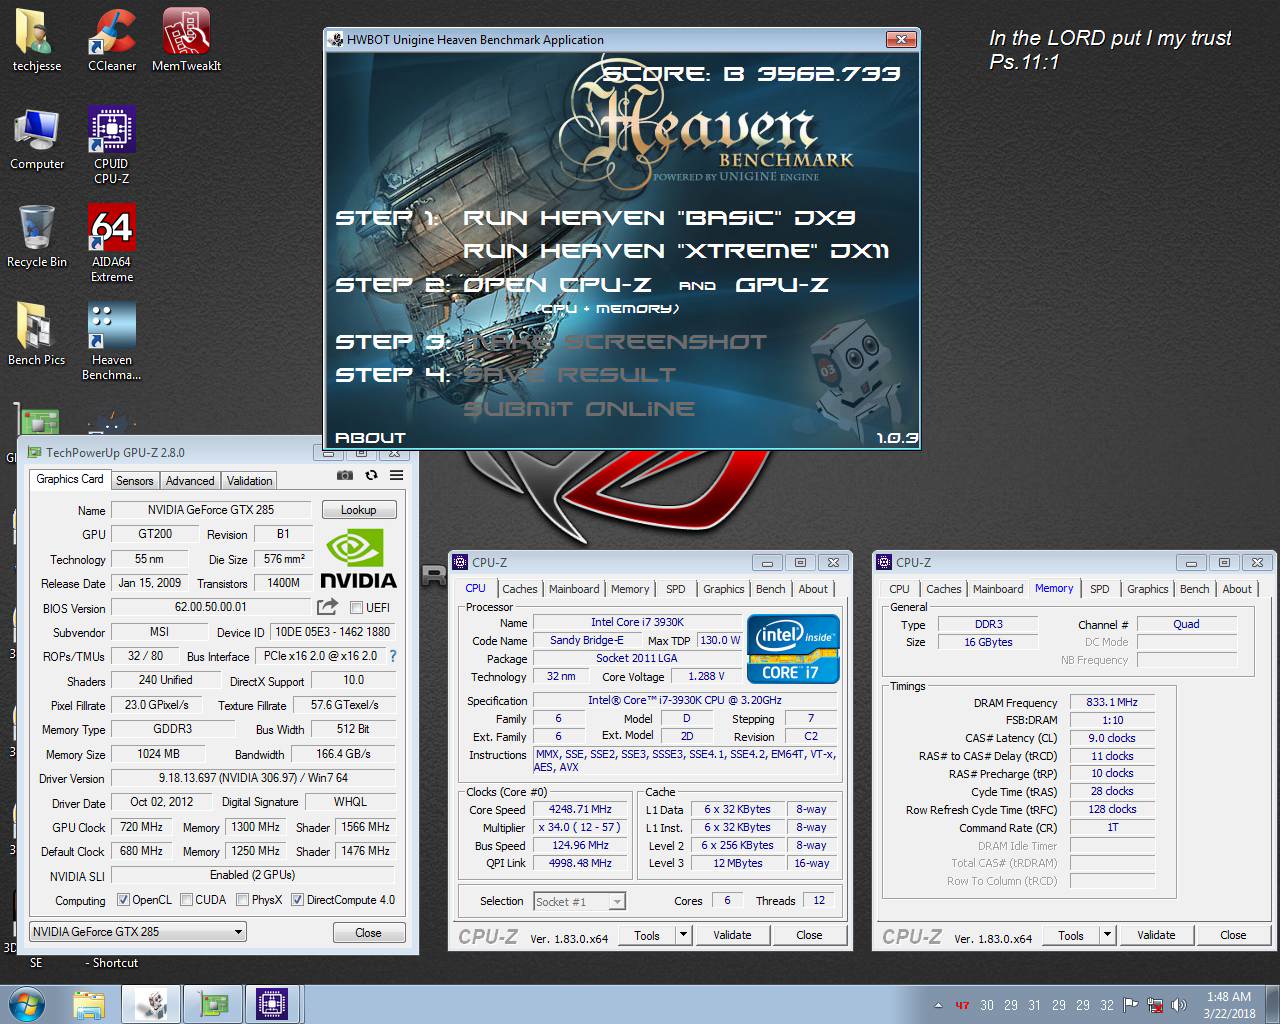The width and height of the screenshot is (1280, 1024).
Task: Click the NVIDIA logo in GPU-Z
Action: 358,560
